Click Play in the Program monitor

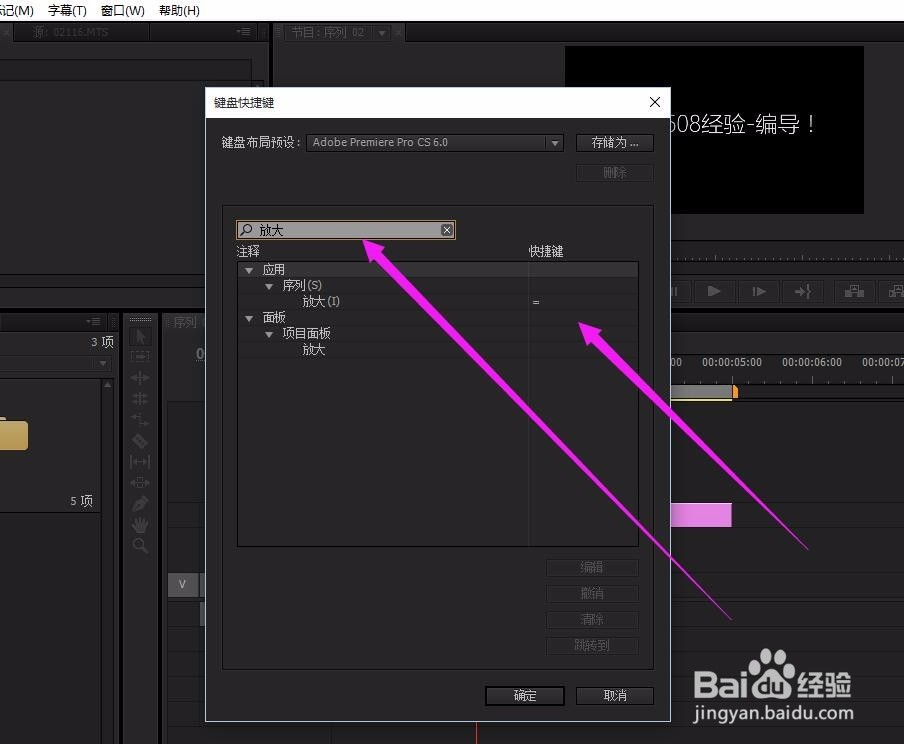(x=714, y=291)
